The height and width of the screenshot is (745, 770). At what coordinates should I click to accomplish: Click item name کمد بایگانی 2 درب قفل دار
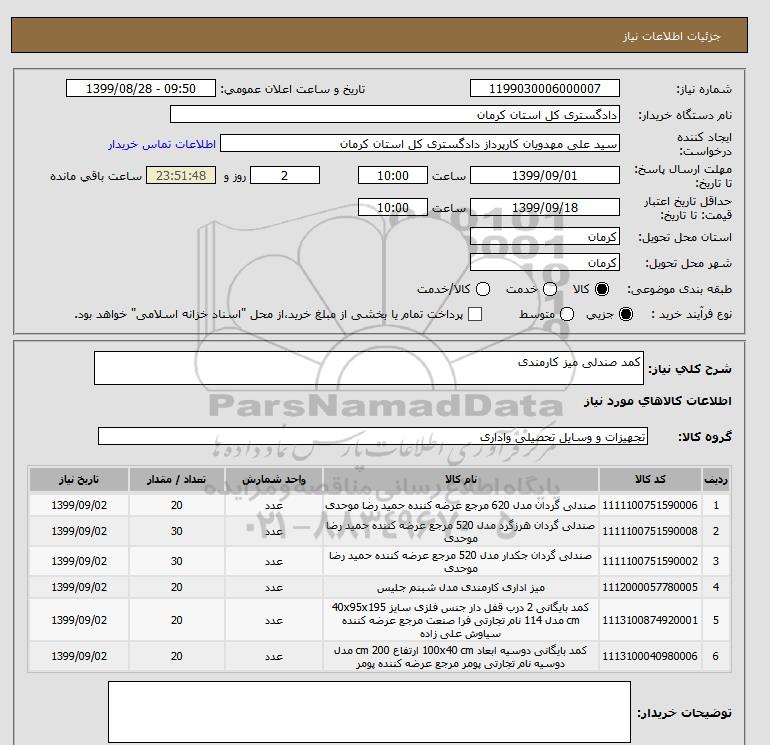pos(461,621)
